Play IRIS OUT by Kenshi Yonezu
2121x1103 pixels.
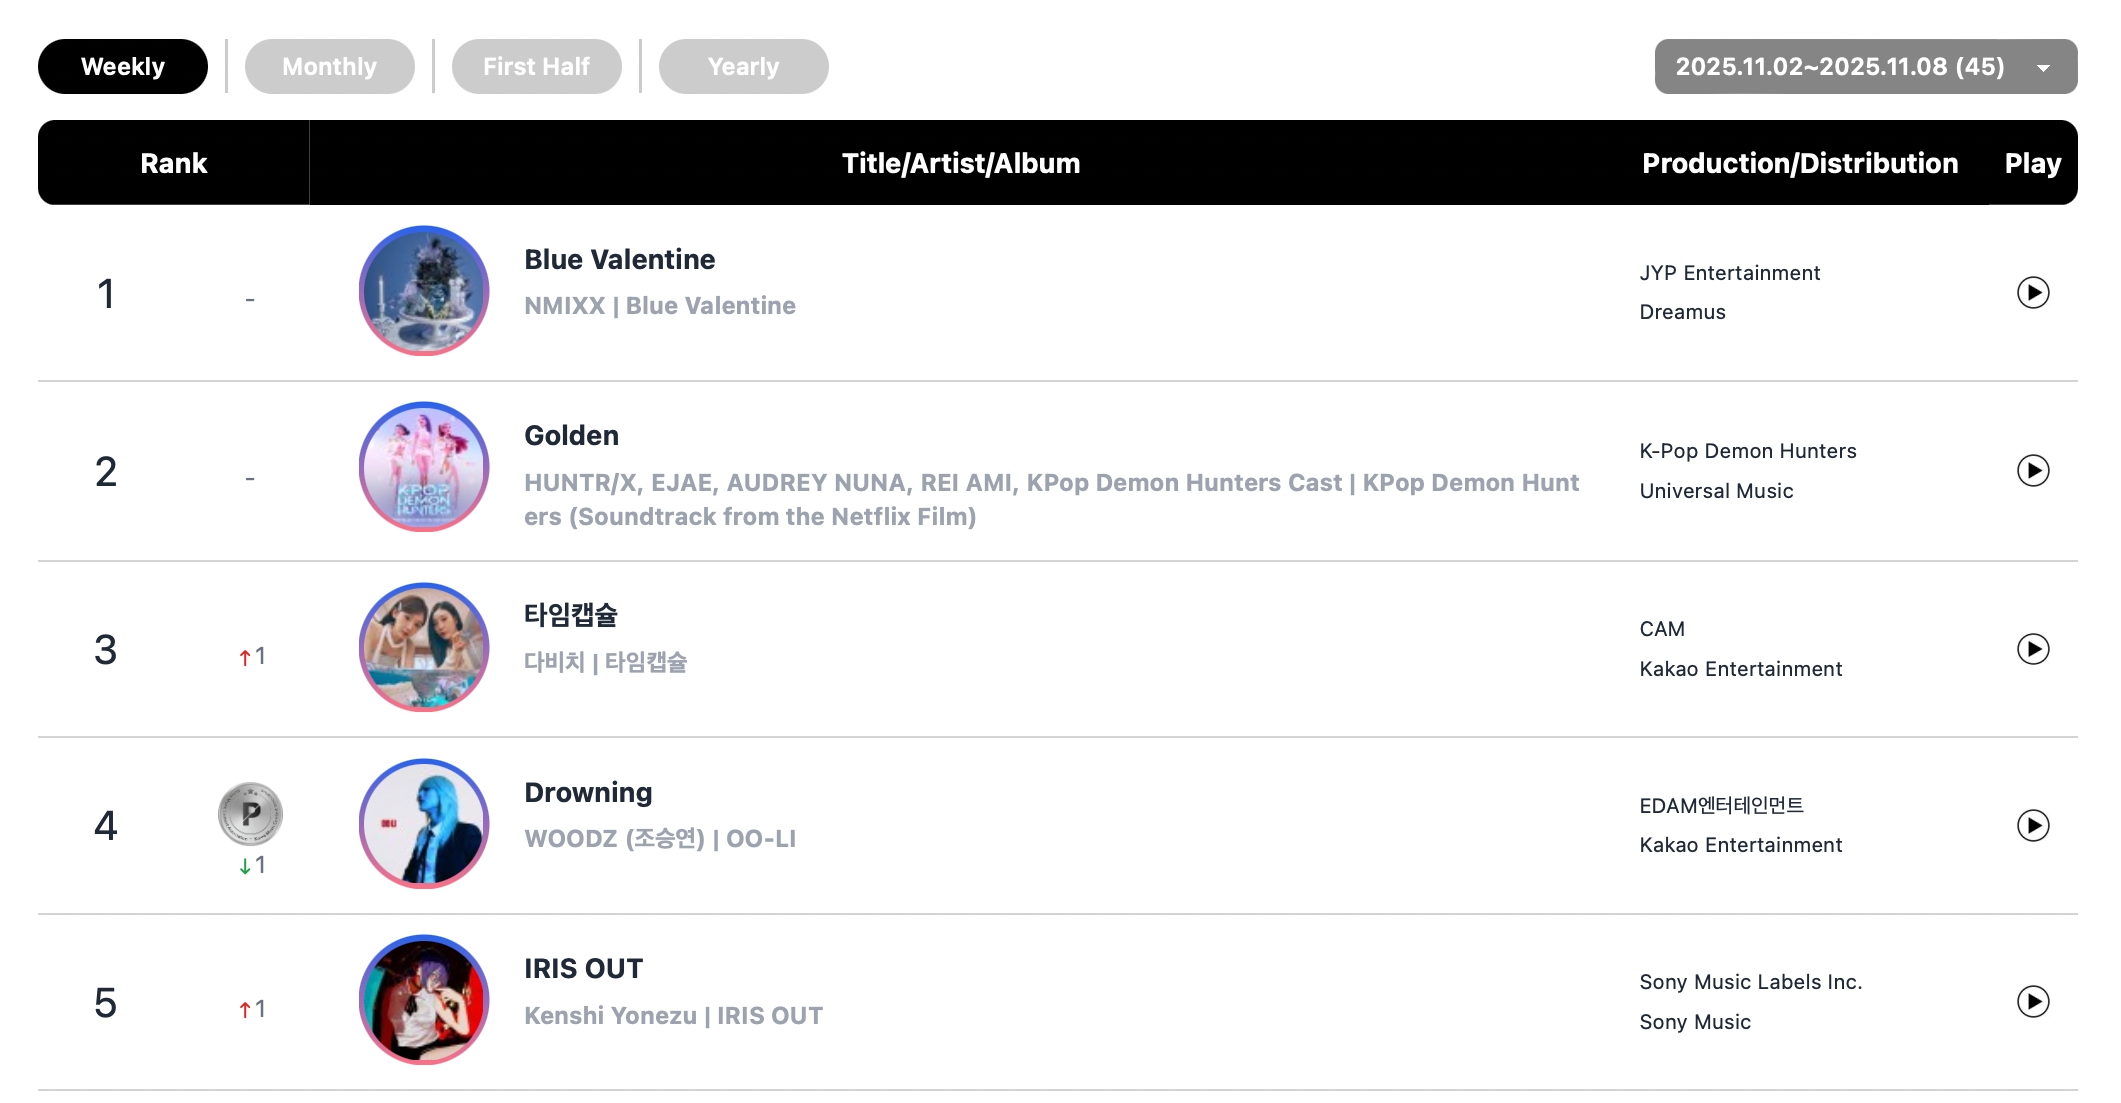2032,1001
